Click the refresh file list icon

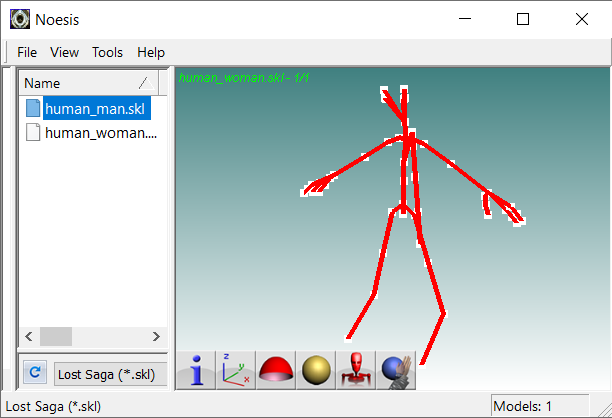(x=34, y=373)
